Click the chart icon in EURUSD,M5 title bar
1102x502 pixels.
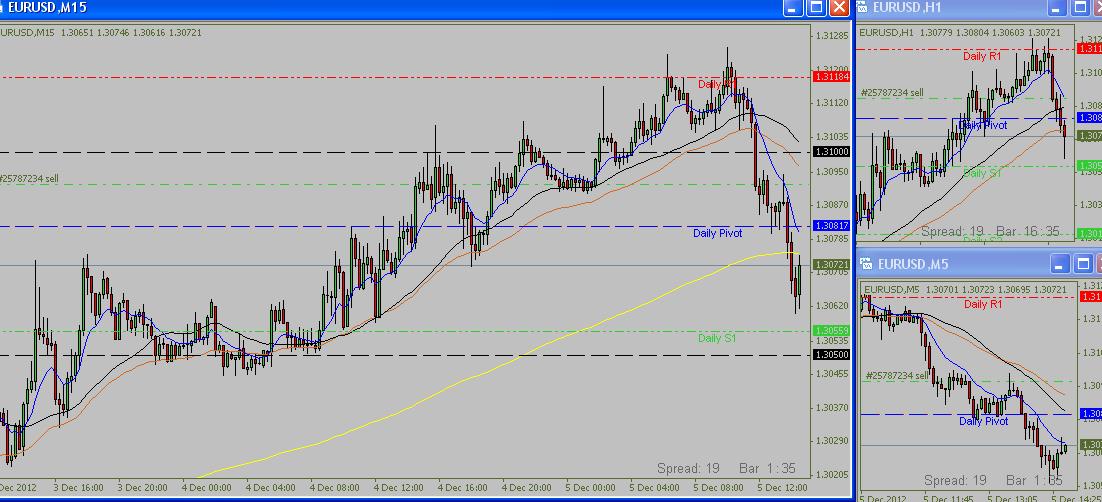click(867, 264)
